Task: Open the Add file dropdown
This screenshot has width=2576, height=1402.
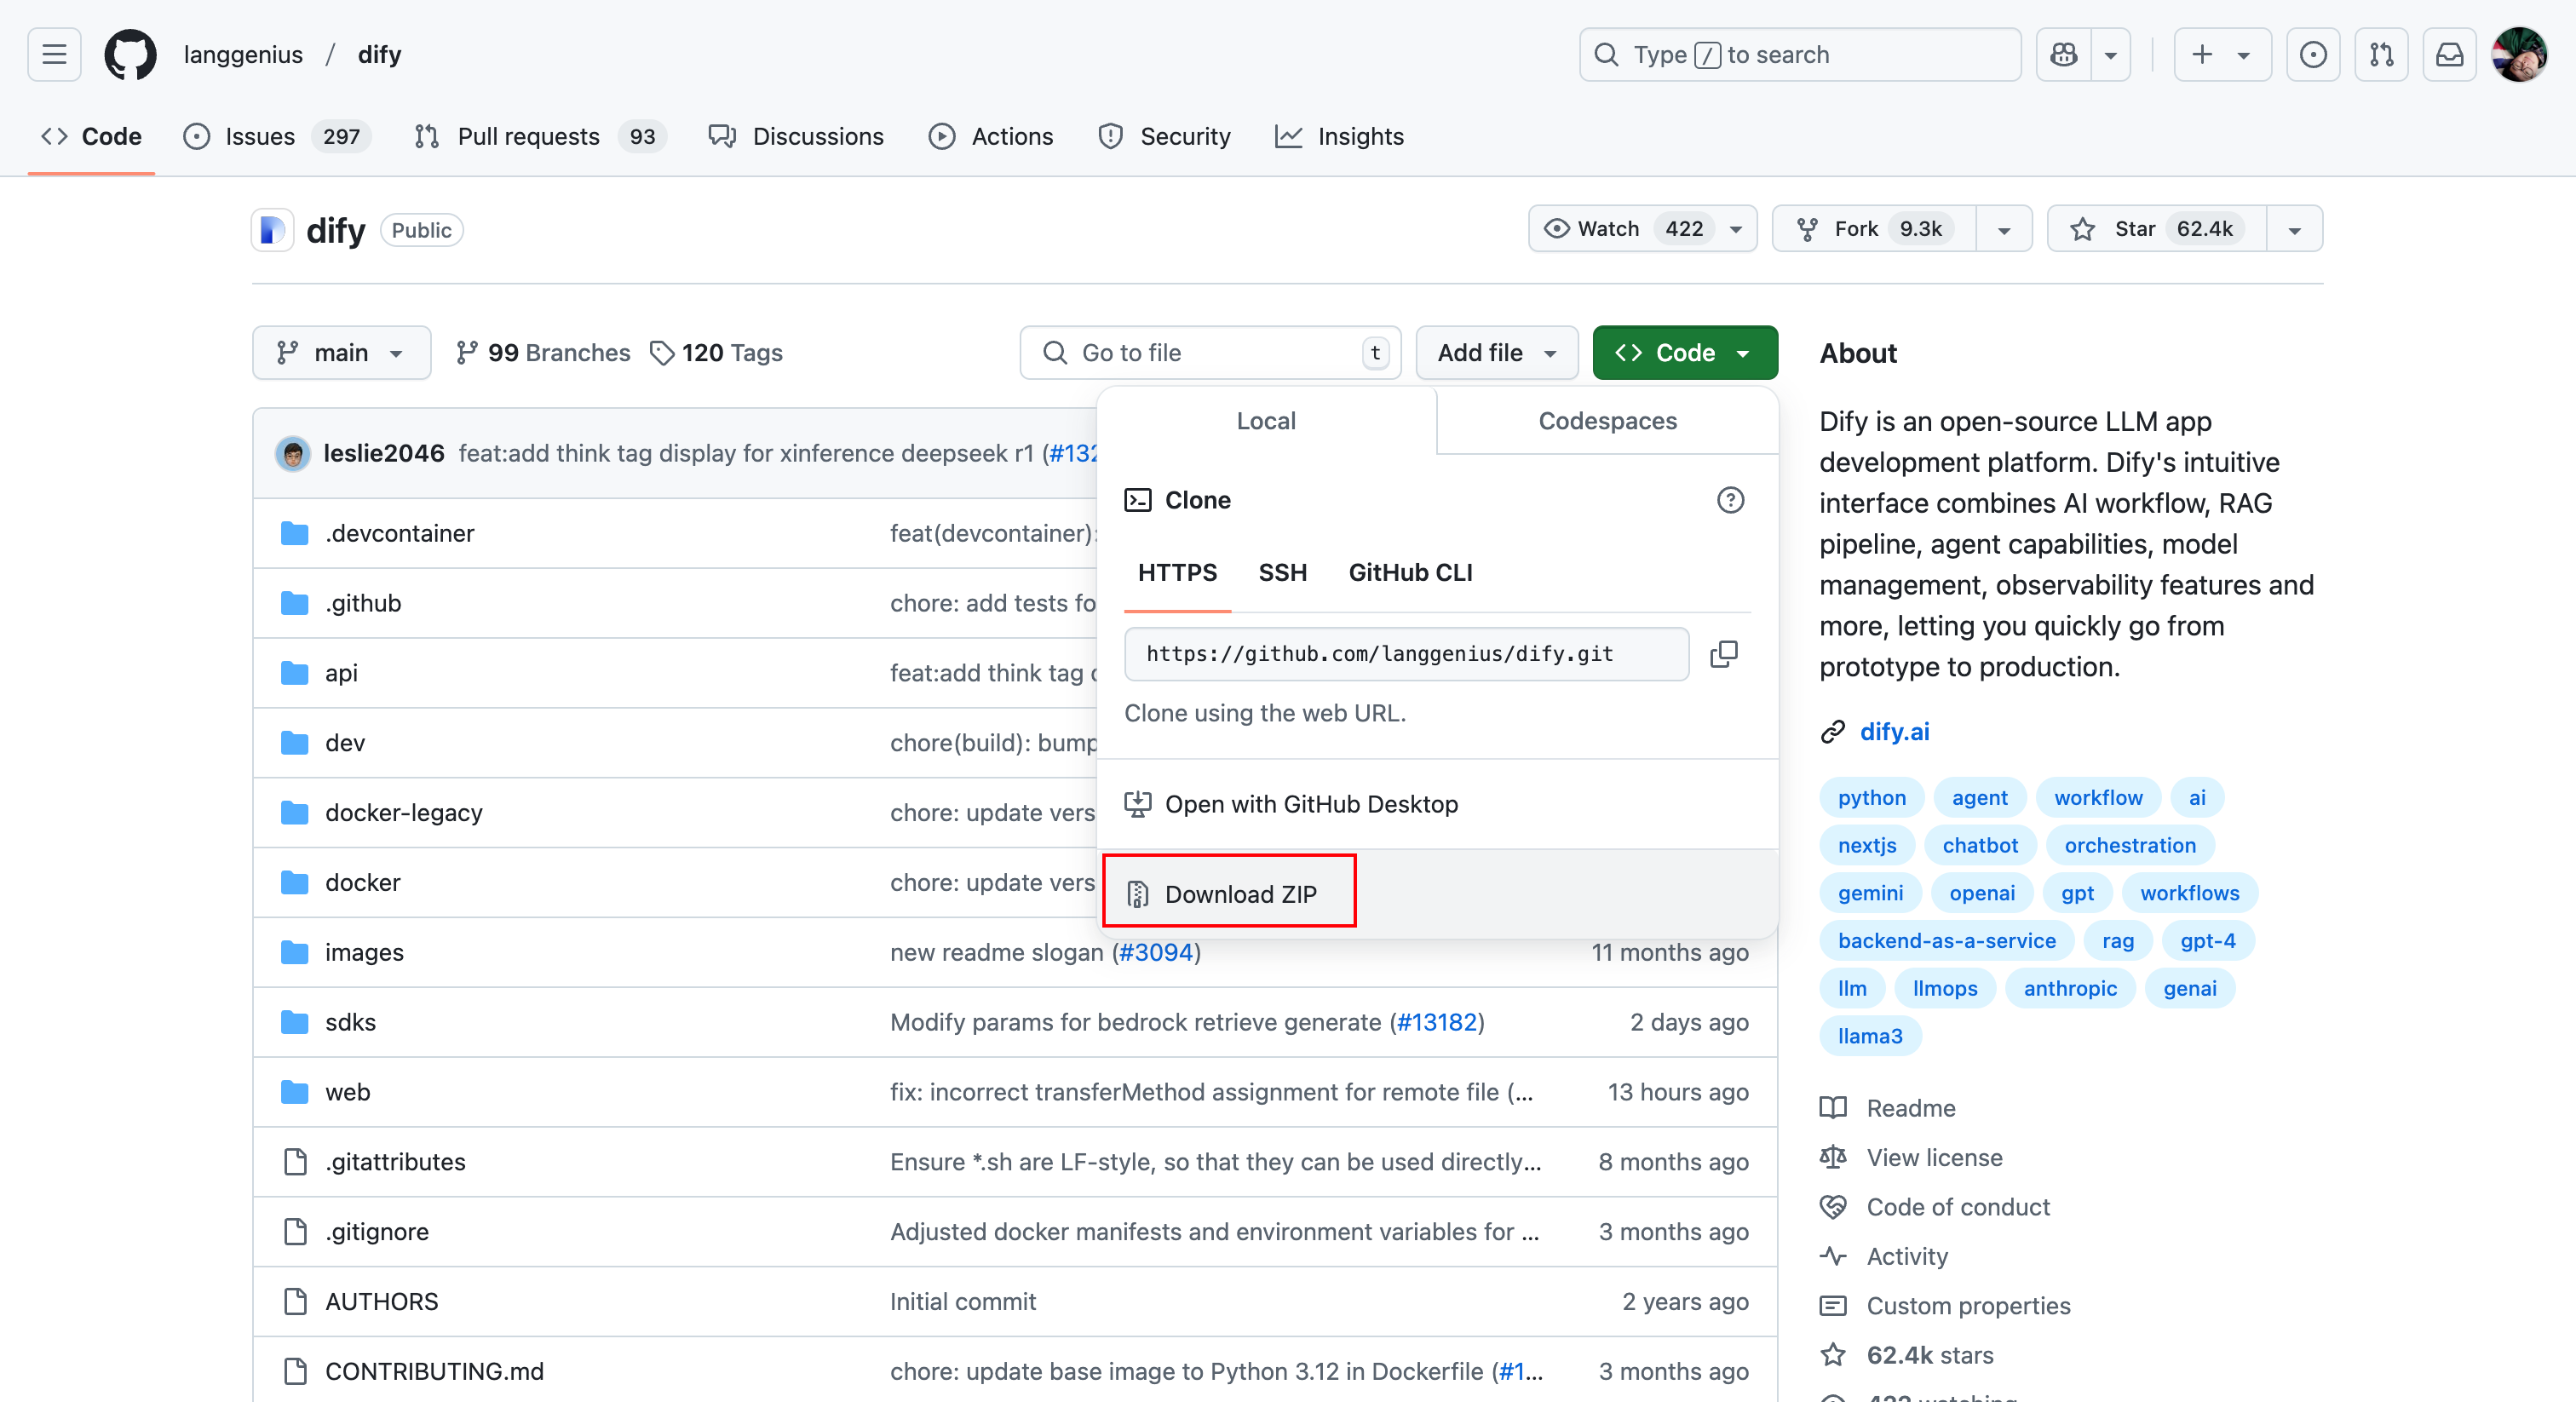Action: click(x=1497, y=353)
